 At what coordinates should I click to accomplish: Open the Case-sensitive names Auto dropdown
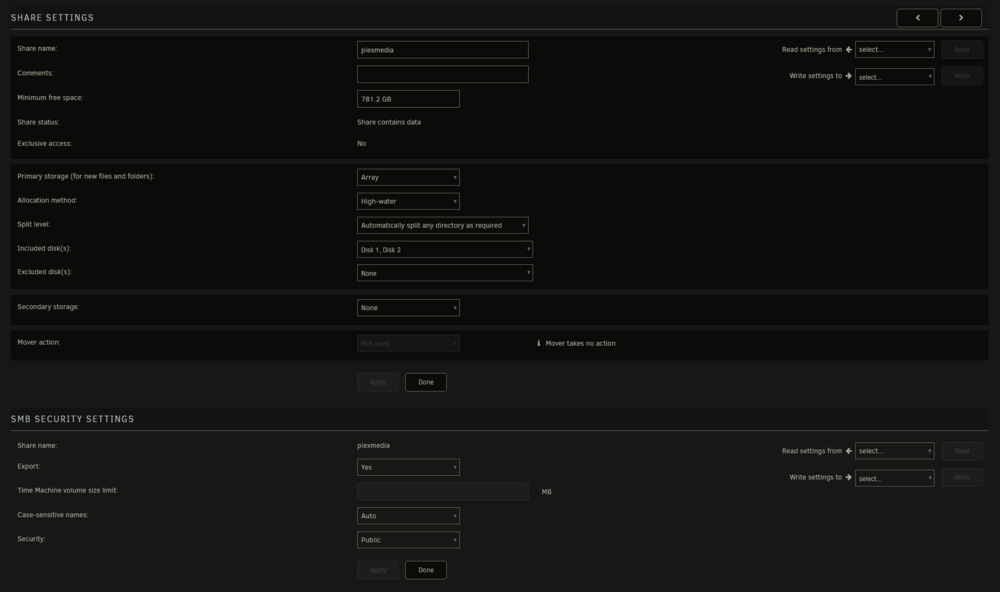pos(408,515)
